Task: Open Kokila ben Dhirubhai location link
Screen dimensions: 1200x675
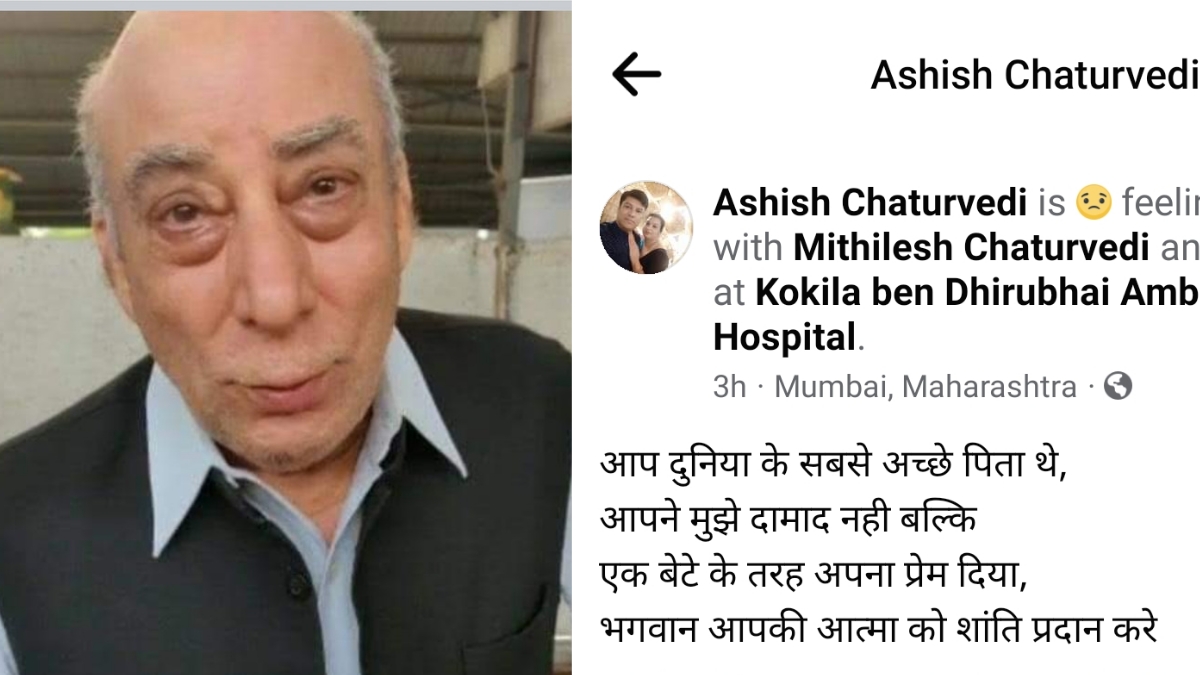Action: coord(977,292)
